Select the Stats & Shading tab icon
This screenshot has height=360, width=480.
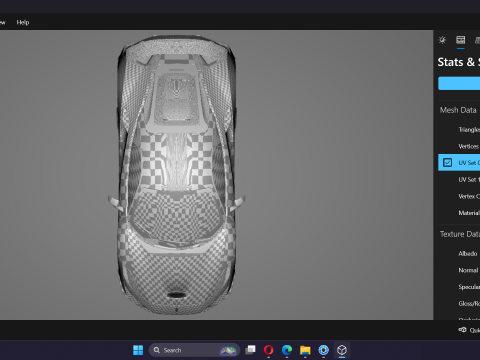point(461,40)
